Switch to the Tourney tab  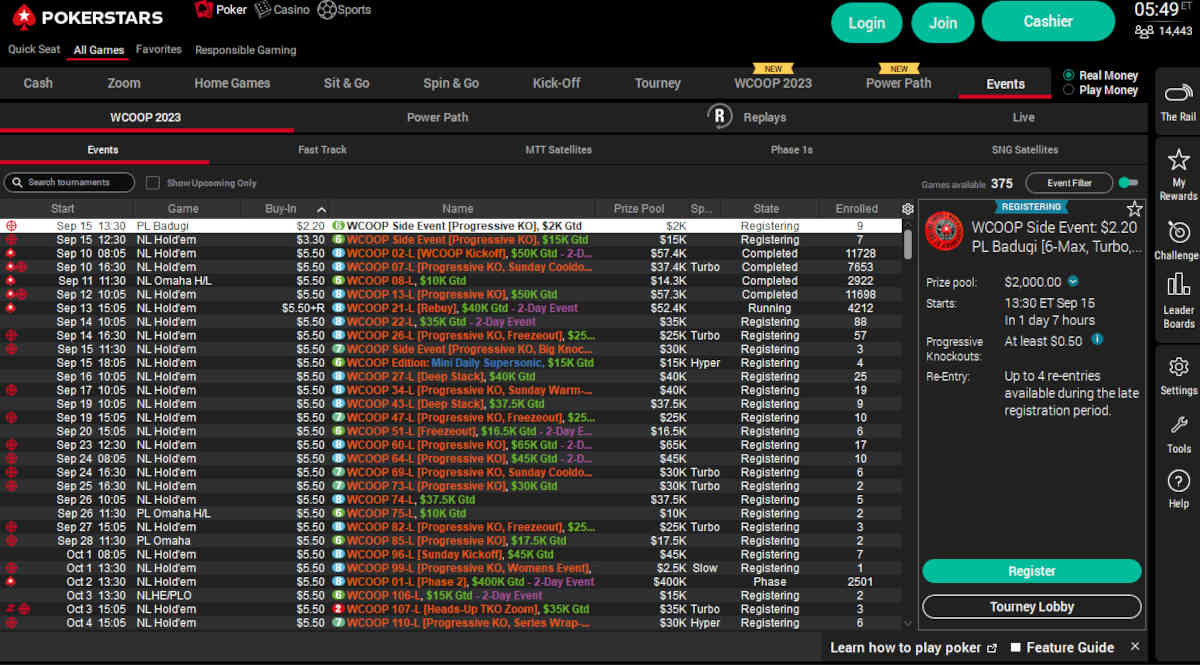pos(658,83)
